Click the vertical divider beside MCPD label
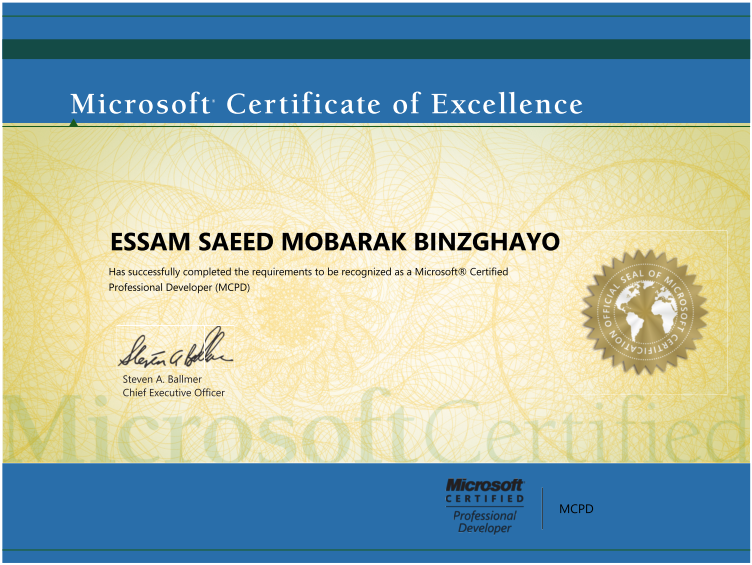The image size is (752, 565). point(541,508)
